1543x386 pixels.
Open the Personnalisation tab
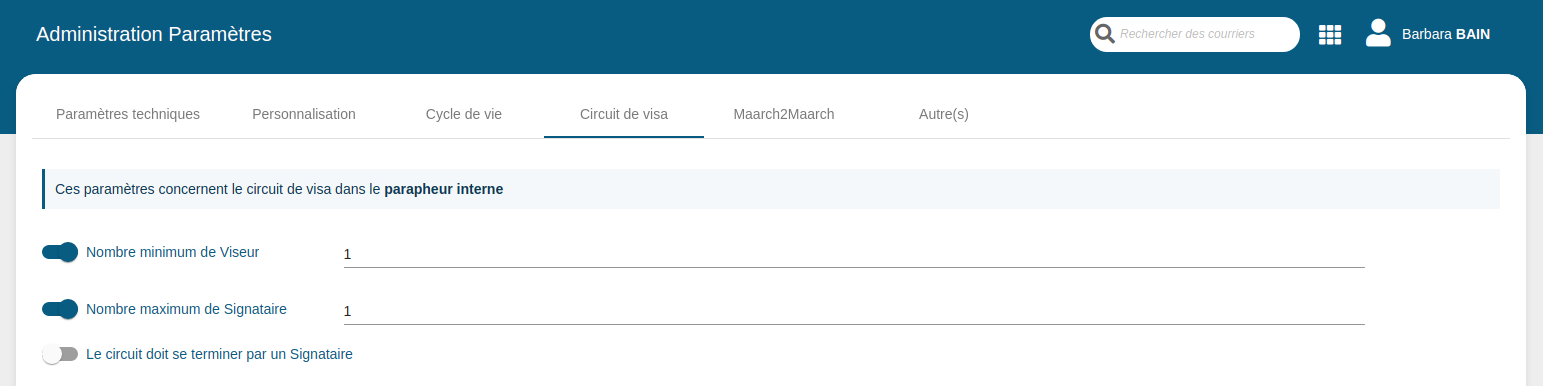pos(304,114)
